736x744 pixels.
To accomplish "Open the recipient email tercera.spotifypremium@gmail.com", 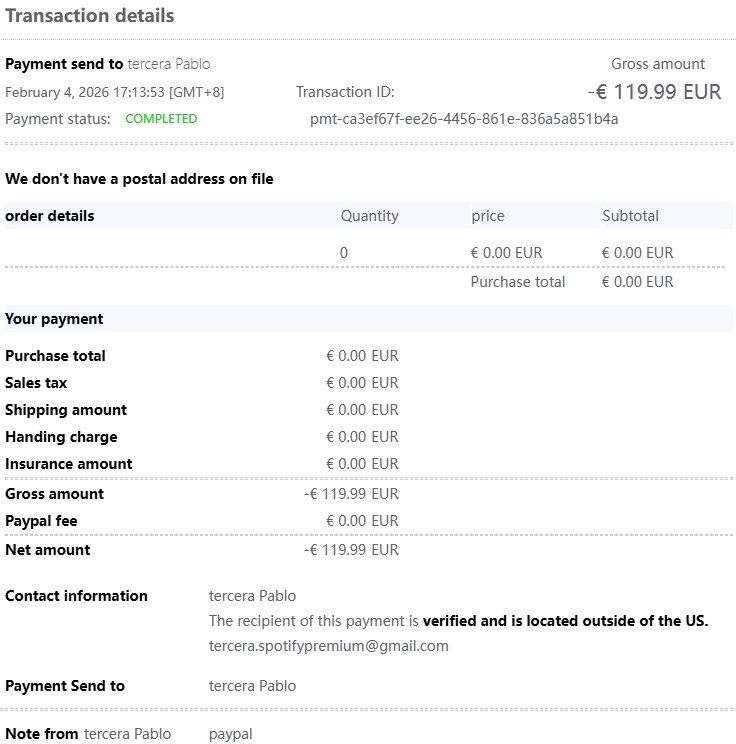I will point(328,646).
